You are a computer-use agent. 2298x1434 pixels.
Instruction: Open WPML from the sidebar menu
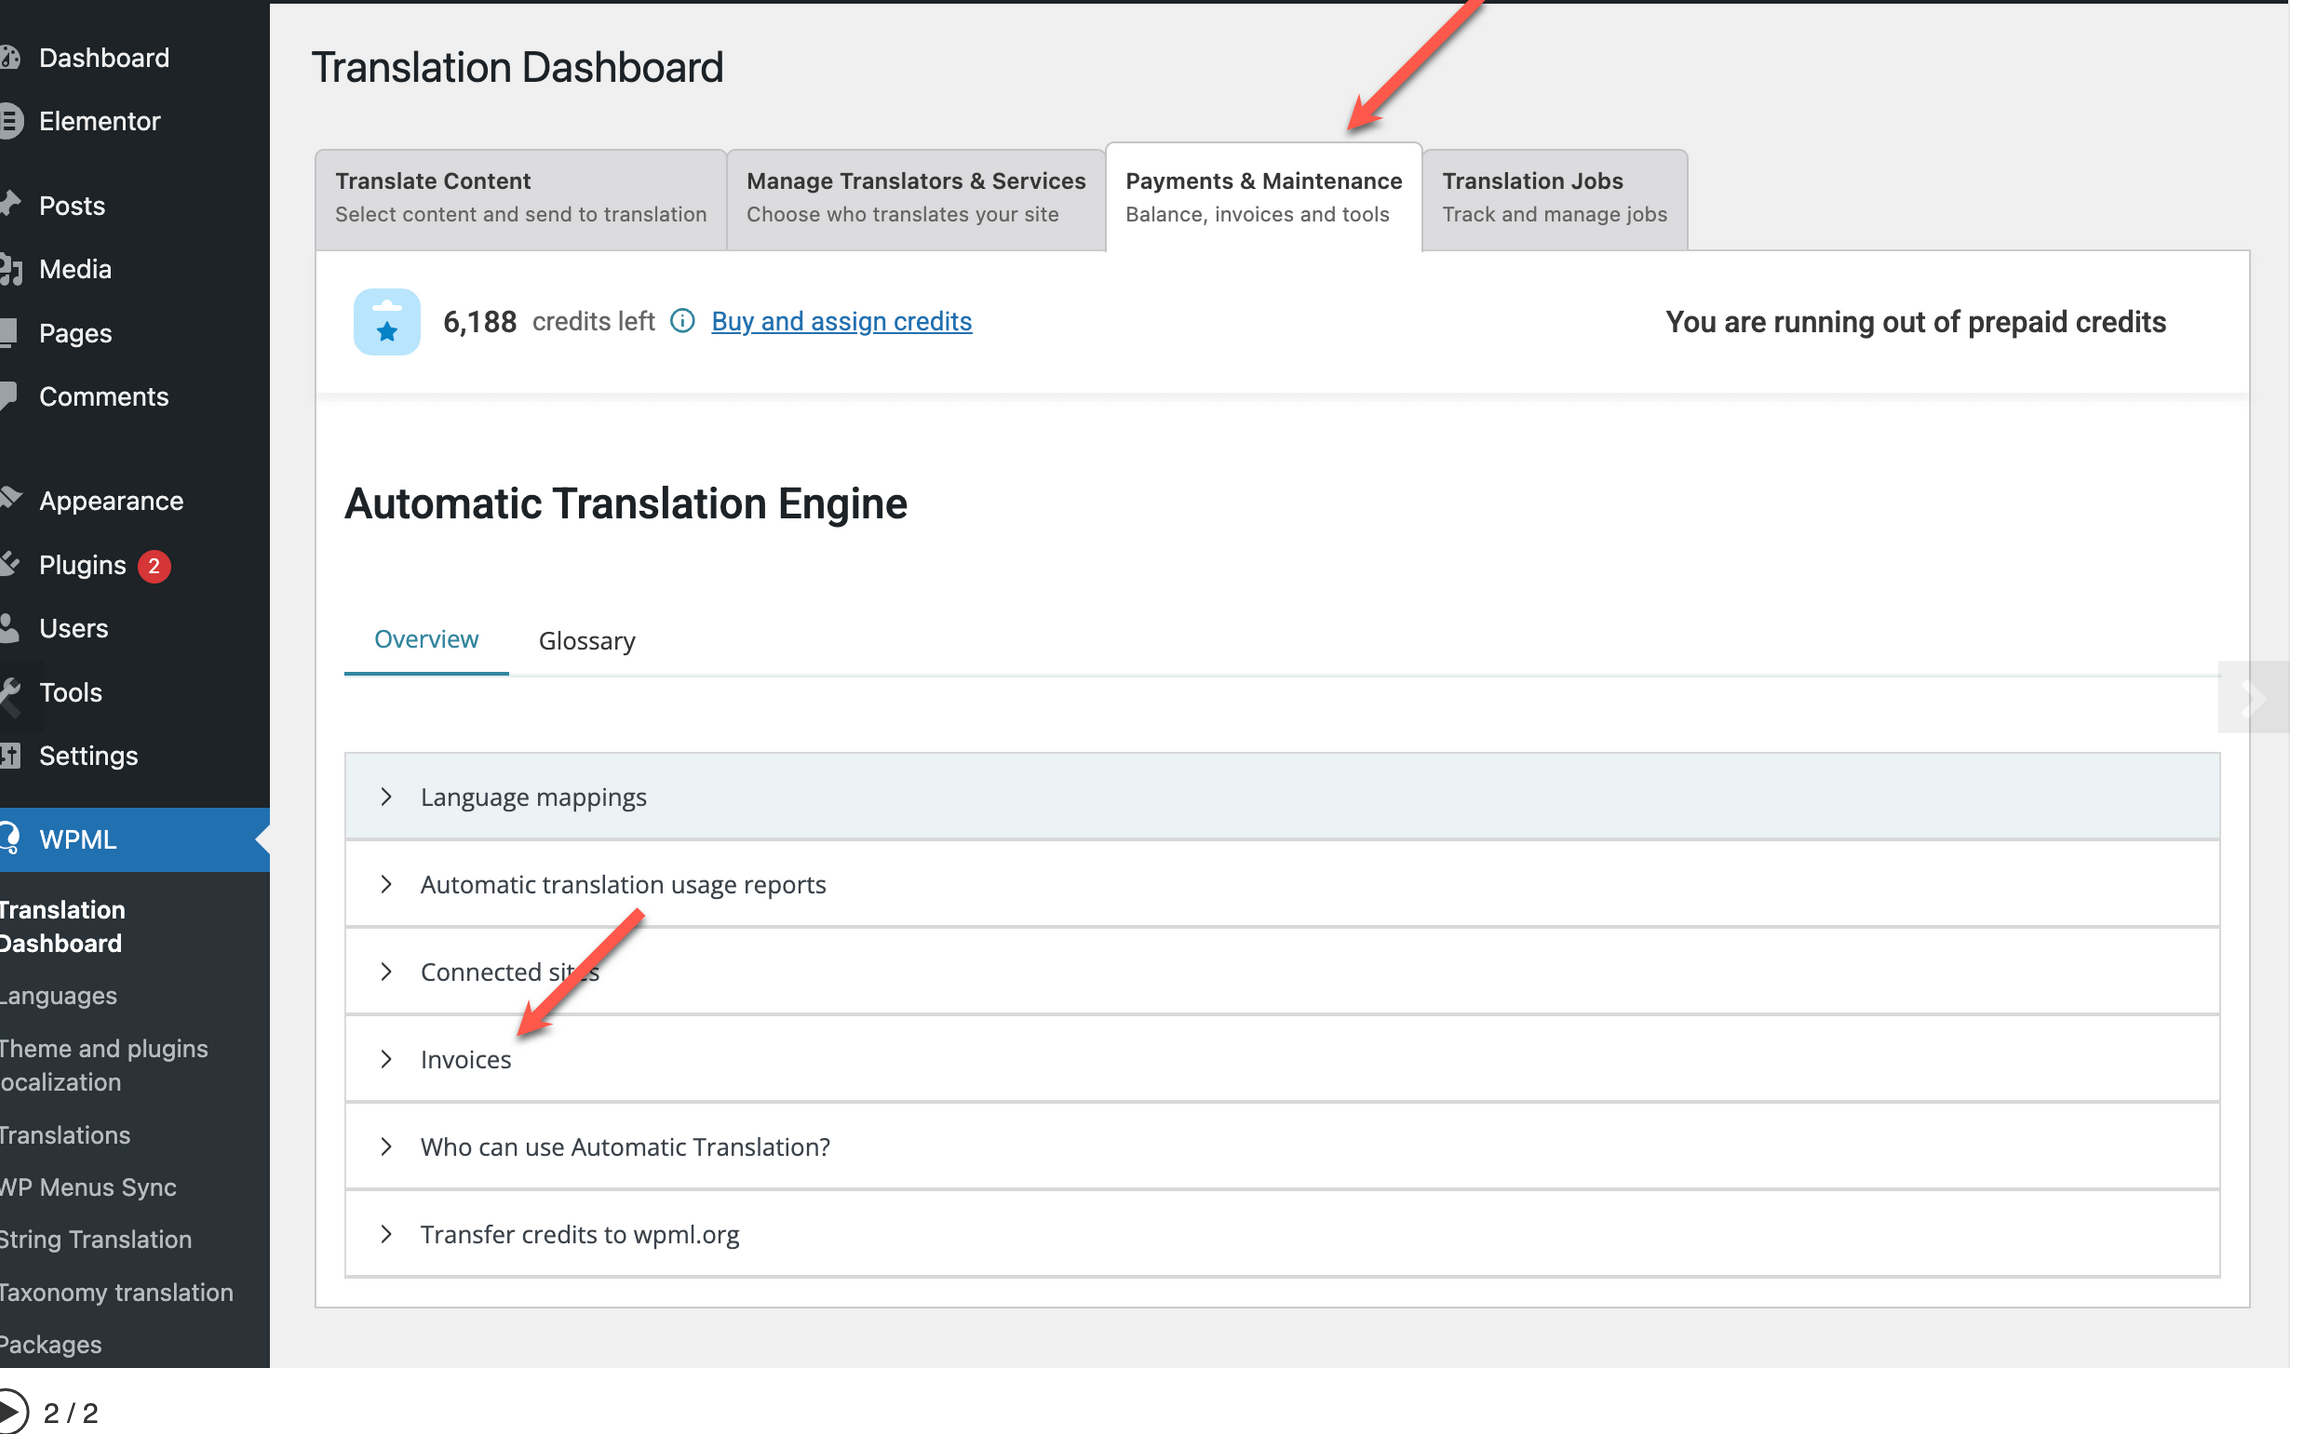[x=78, y=839]
